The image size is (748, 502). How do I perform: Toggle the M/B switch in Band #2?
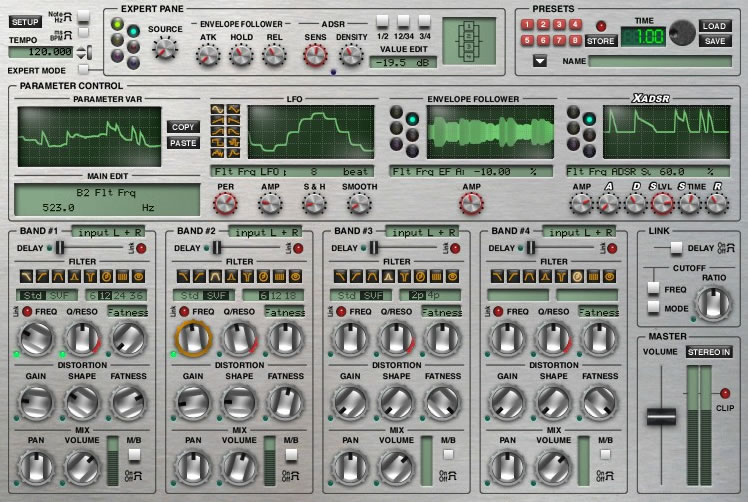coord(289,455)
